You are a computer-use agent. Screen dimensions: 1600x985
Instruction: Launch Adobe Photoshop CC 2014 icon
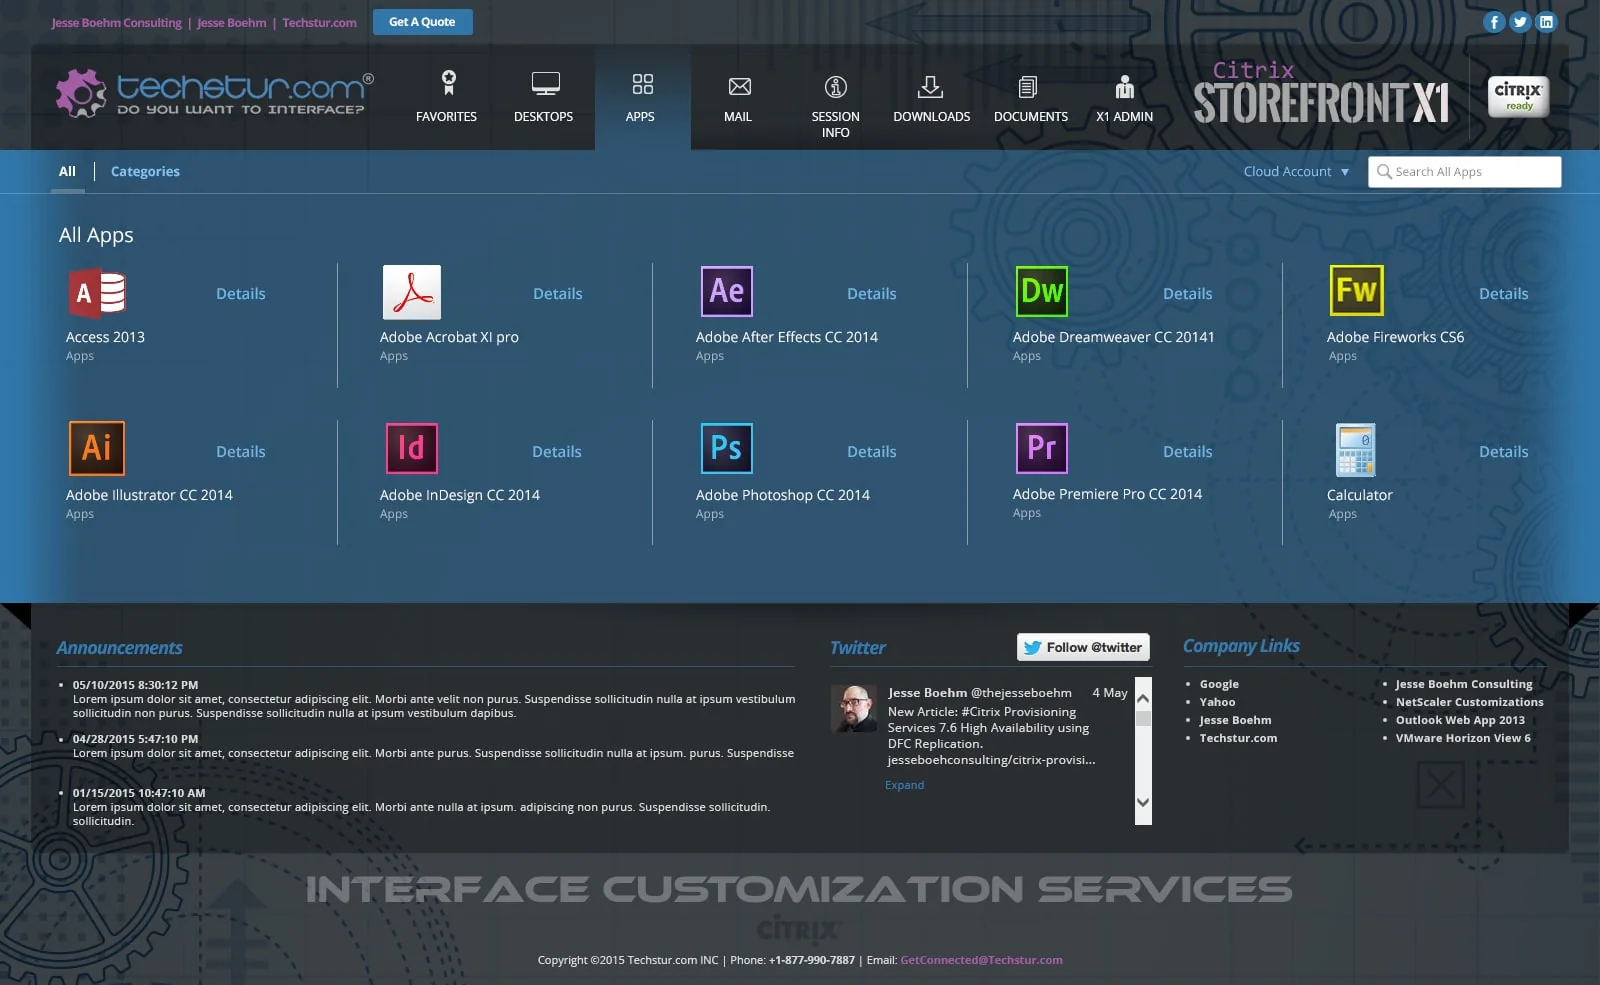(x=727, y=448)
